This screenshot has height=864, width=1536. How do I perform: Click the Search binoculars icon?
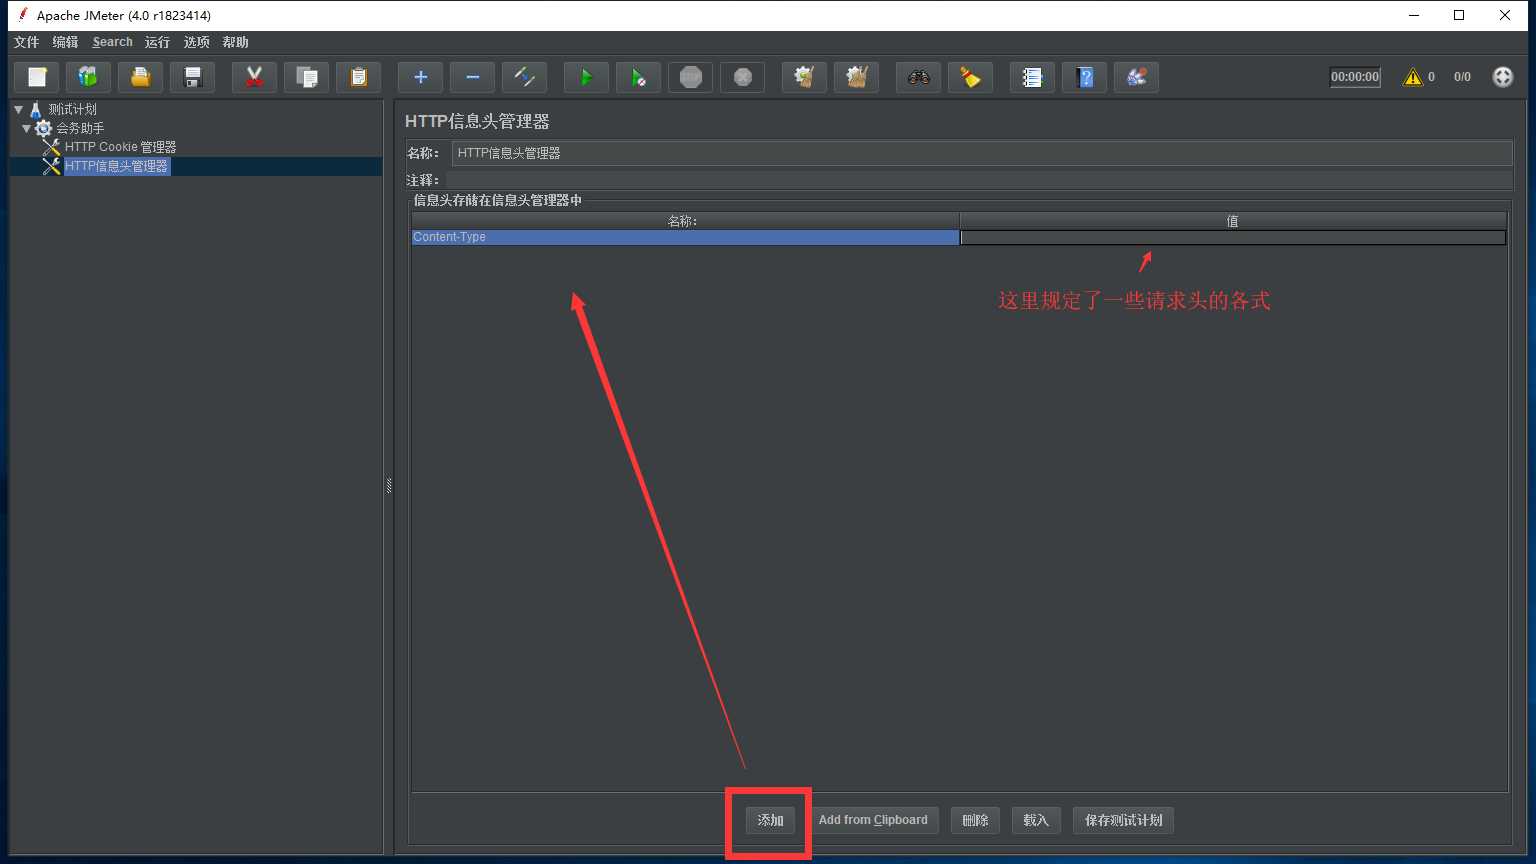pyautogui.click(x=918, y=77)
